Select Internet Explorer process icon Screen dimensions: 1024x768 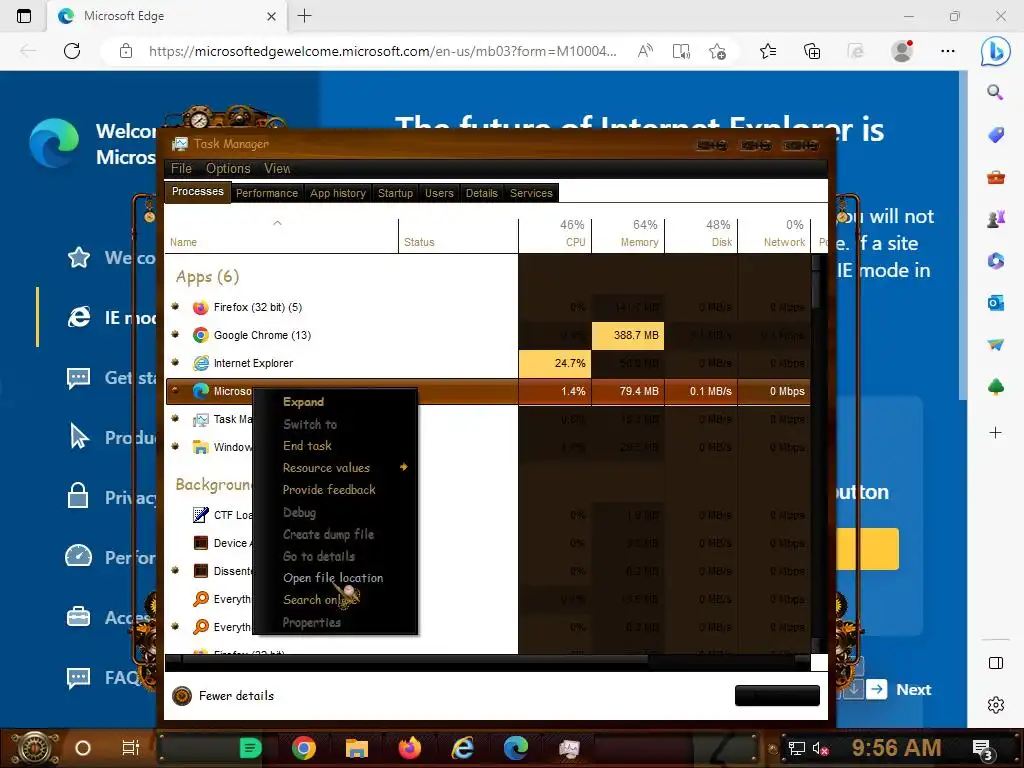[200, 363]
